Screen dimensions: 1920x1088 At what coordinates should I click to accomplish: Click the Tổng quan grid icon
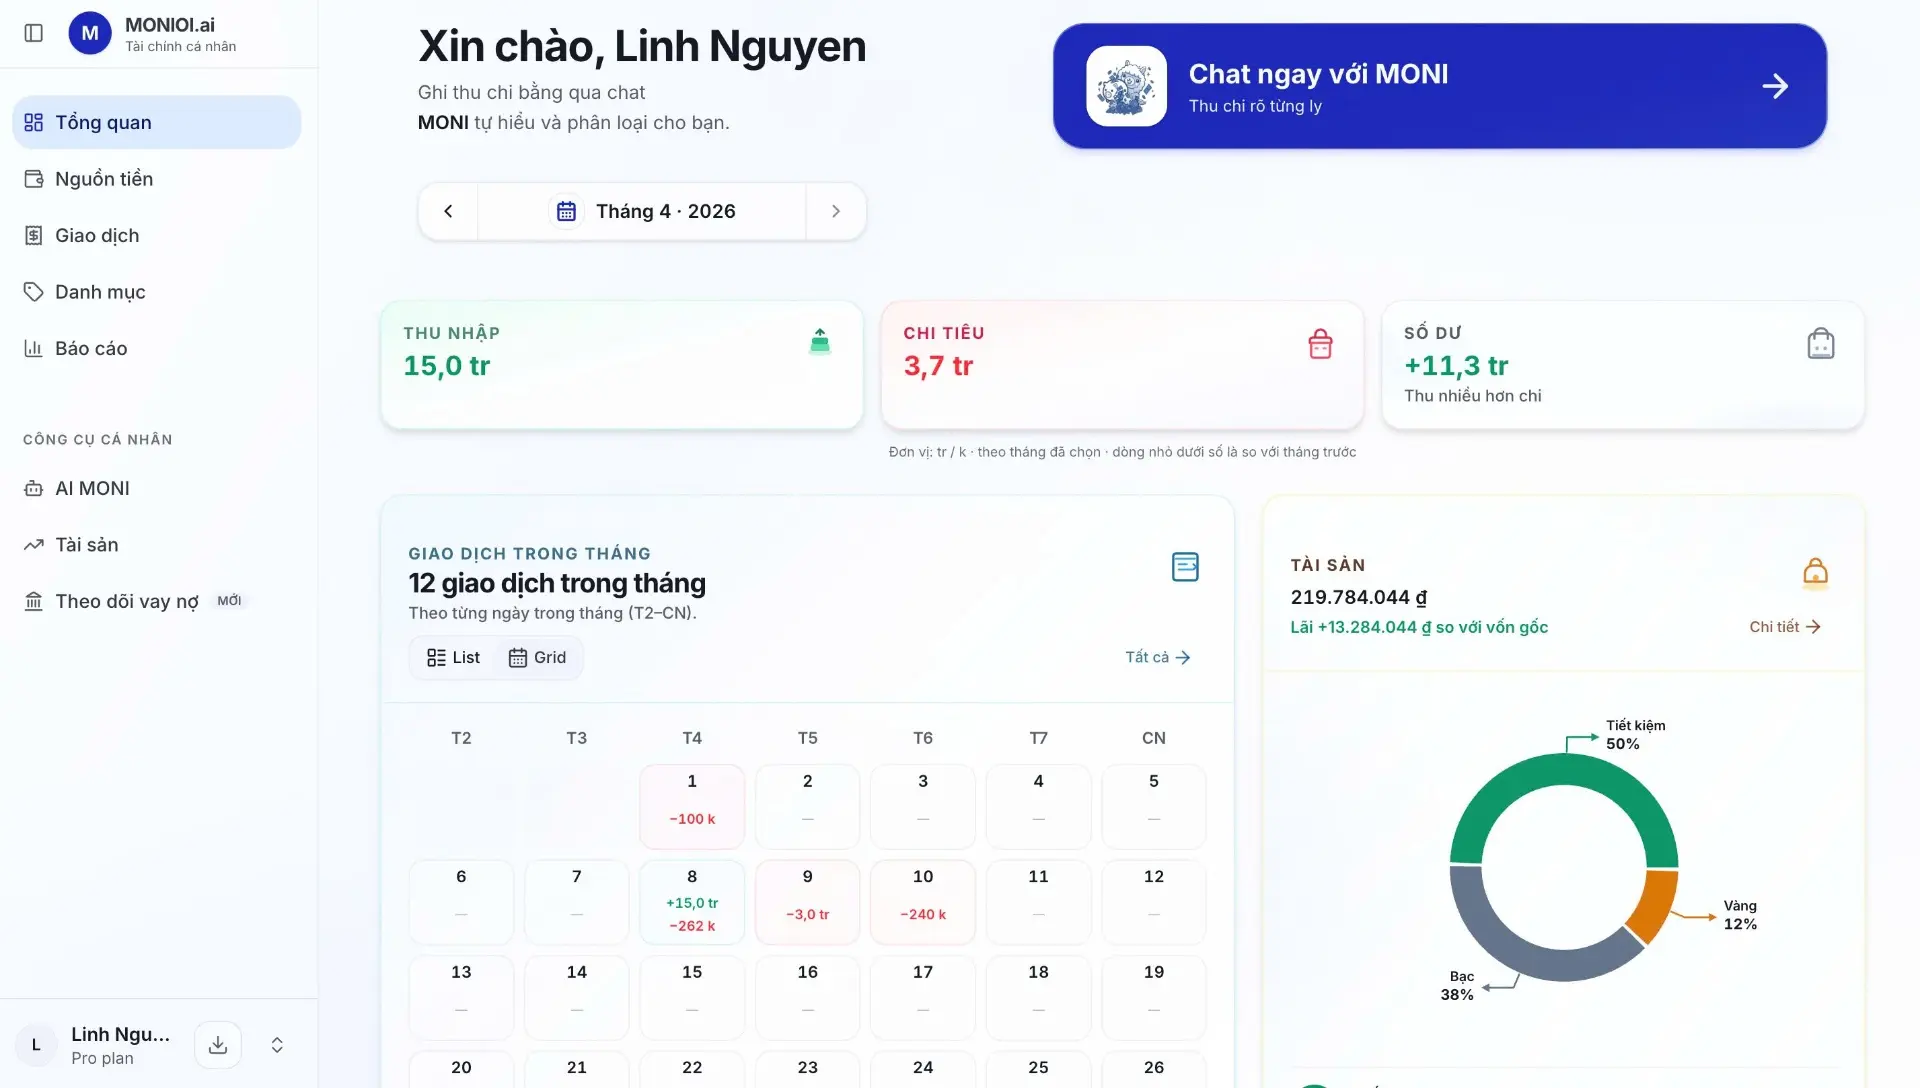point(34,122)
